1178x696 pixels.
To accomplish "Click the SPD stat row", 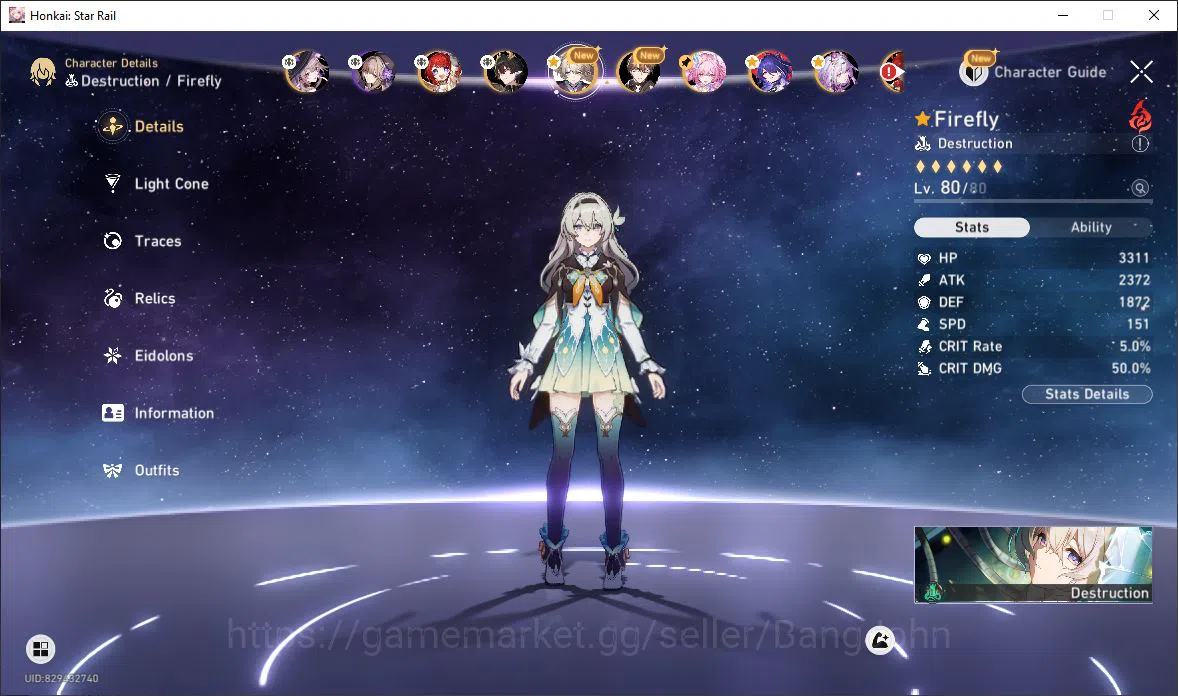I will coord(1033,324).
